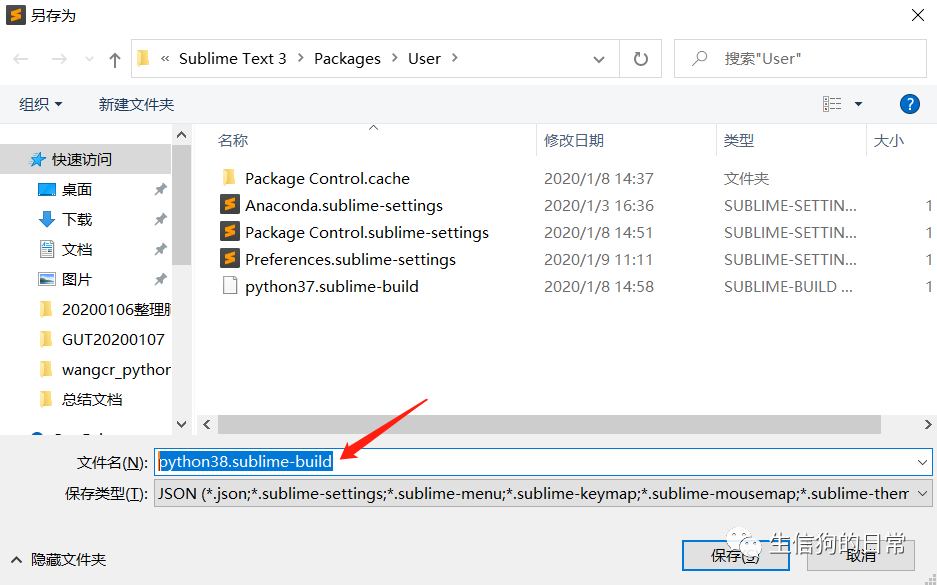Open GUT20200107 folder in sidebar
Screen dimensions: 937x585
[x=113, y=339]
